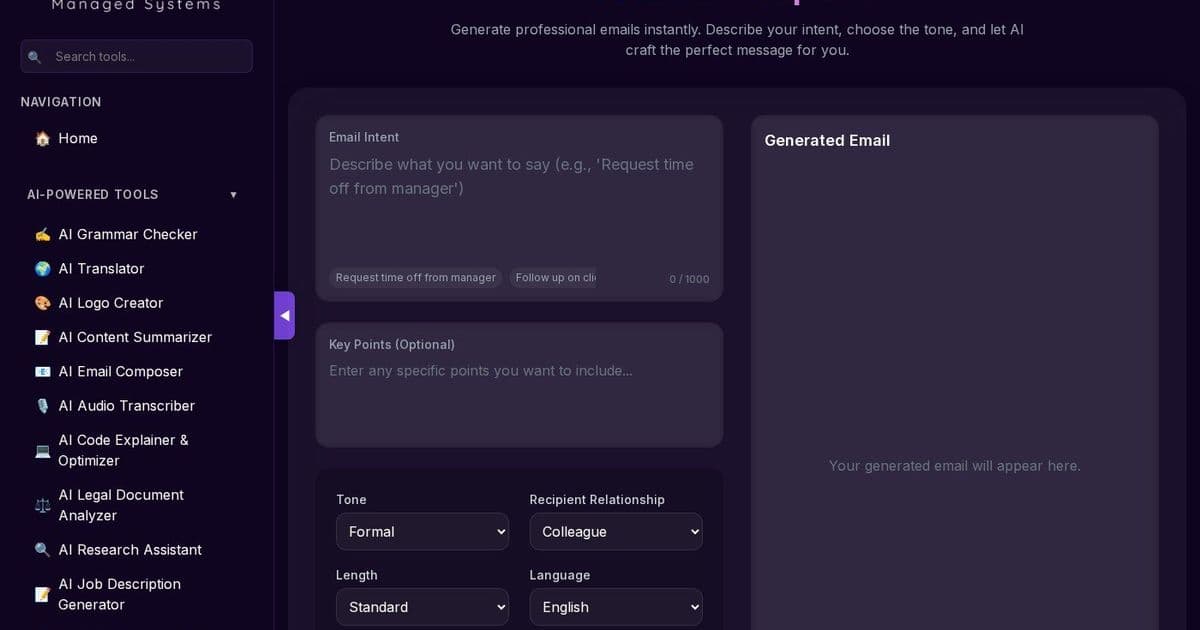Collapse the AI-POWERED TOOLS section
The height and width of the screenshot is (630, 1200).
233,194
